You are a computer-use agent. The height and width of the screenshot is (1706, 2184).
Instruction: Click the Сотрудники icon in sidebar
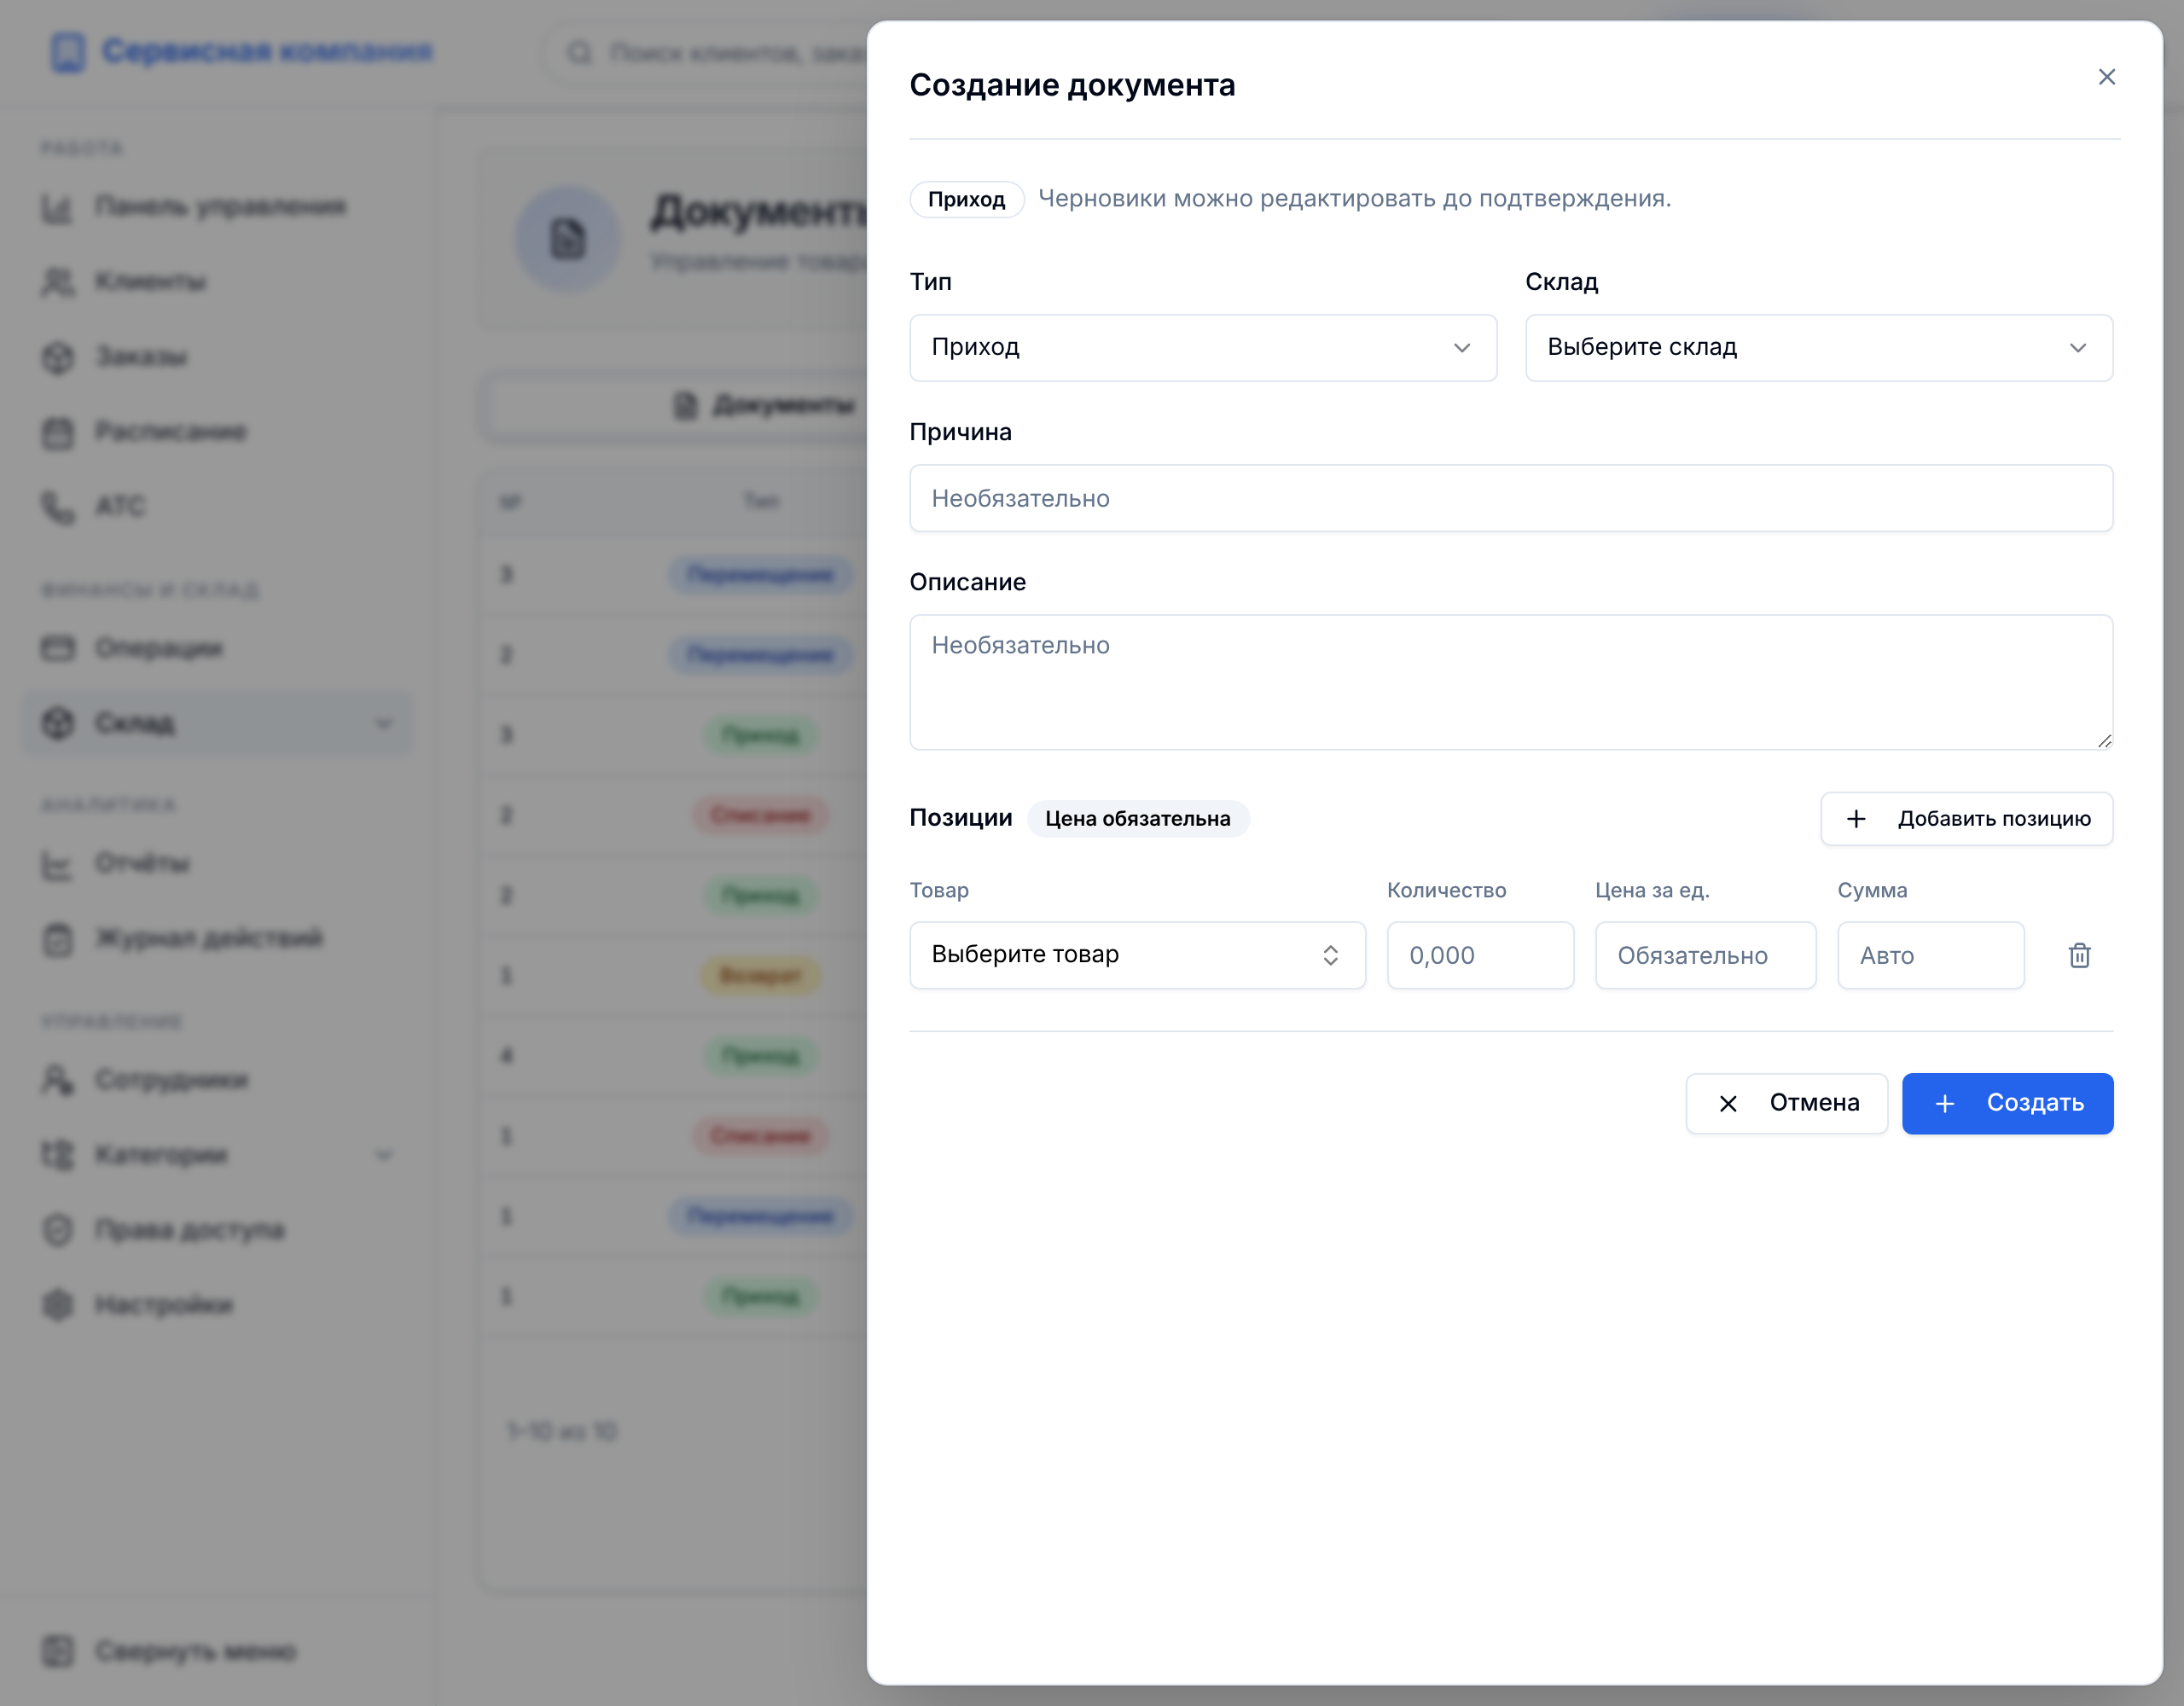[x=58, y=1080]
